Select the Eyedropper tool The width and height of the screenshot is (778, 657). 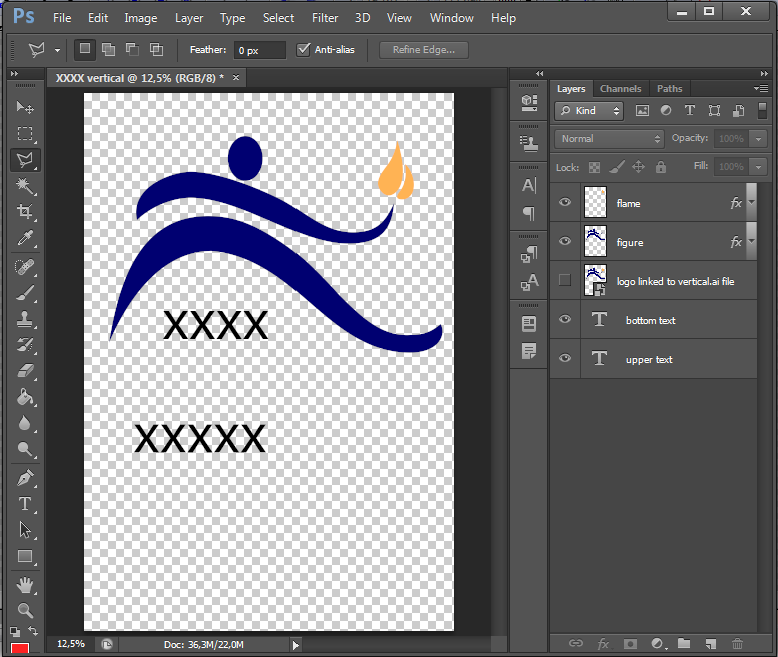[25, 239]
